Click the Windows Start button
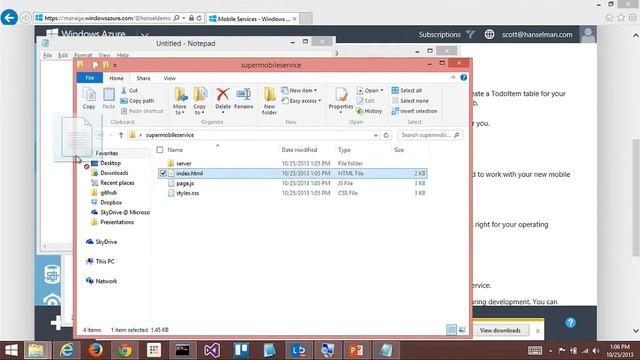Screen dimensions: 640x360 click(11, 350)
